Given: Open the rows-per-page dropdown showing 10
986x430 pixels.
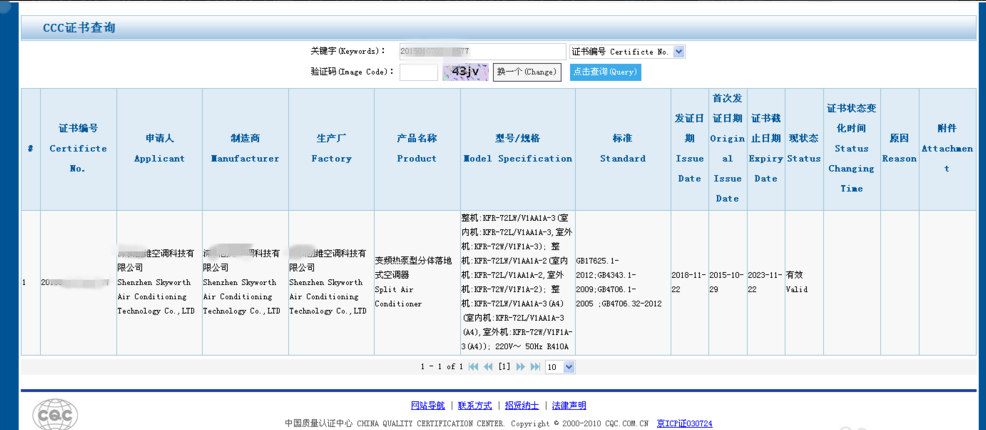Looking at the screenshot, I should click(x=560, y=367).
